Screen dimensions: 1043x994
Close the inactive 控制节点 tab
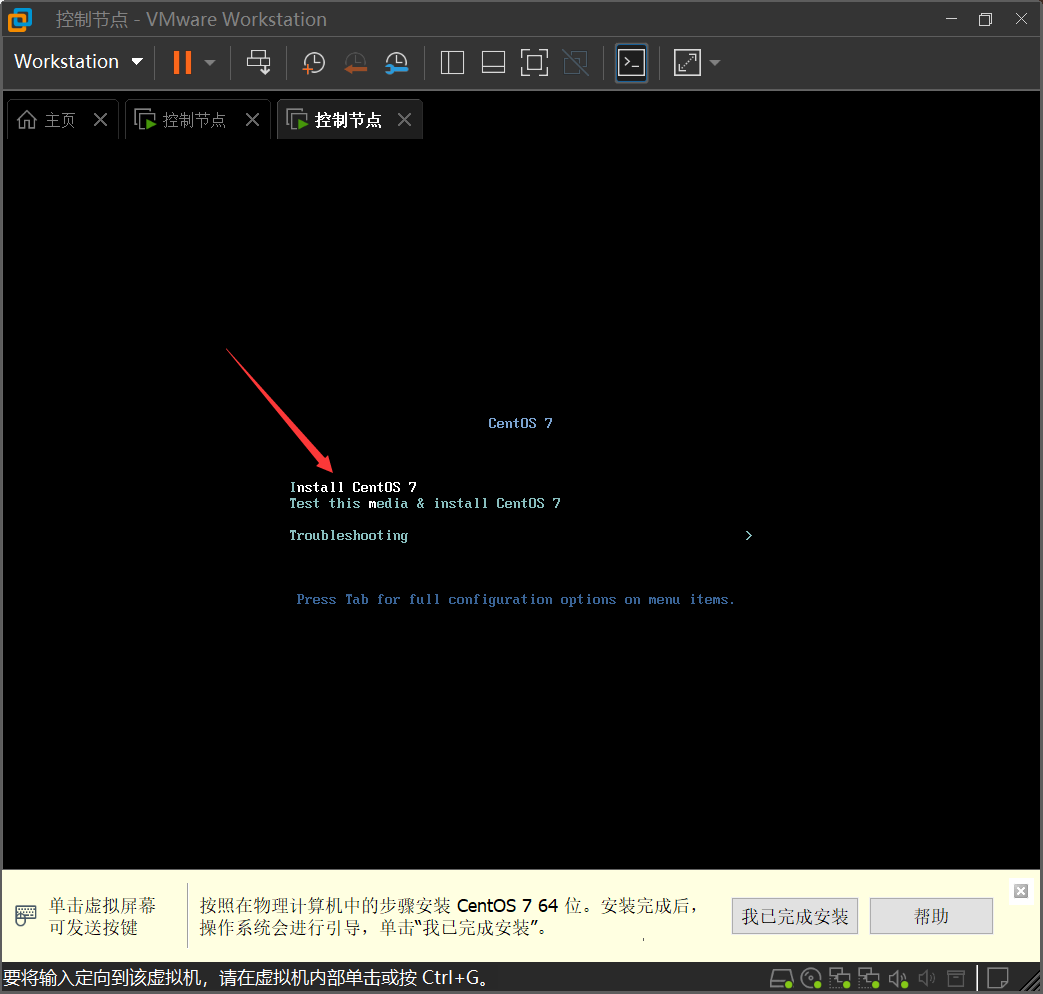coord(252,120)
